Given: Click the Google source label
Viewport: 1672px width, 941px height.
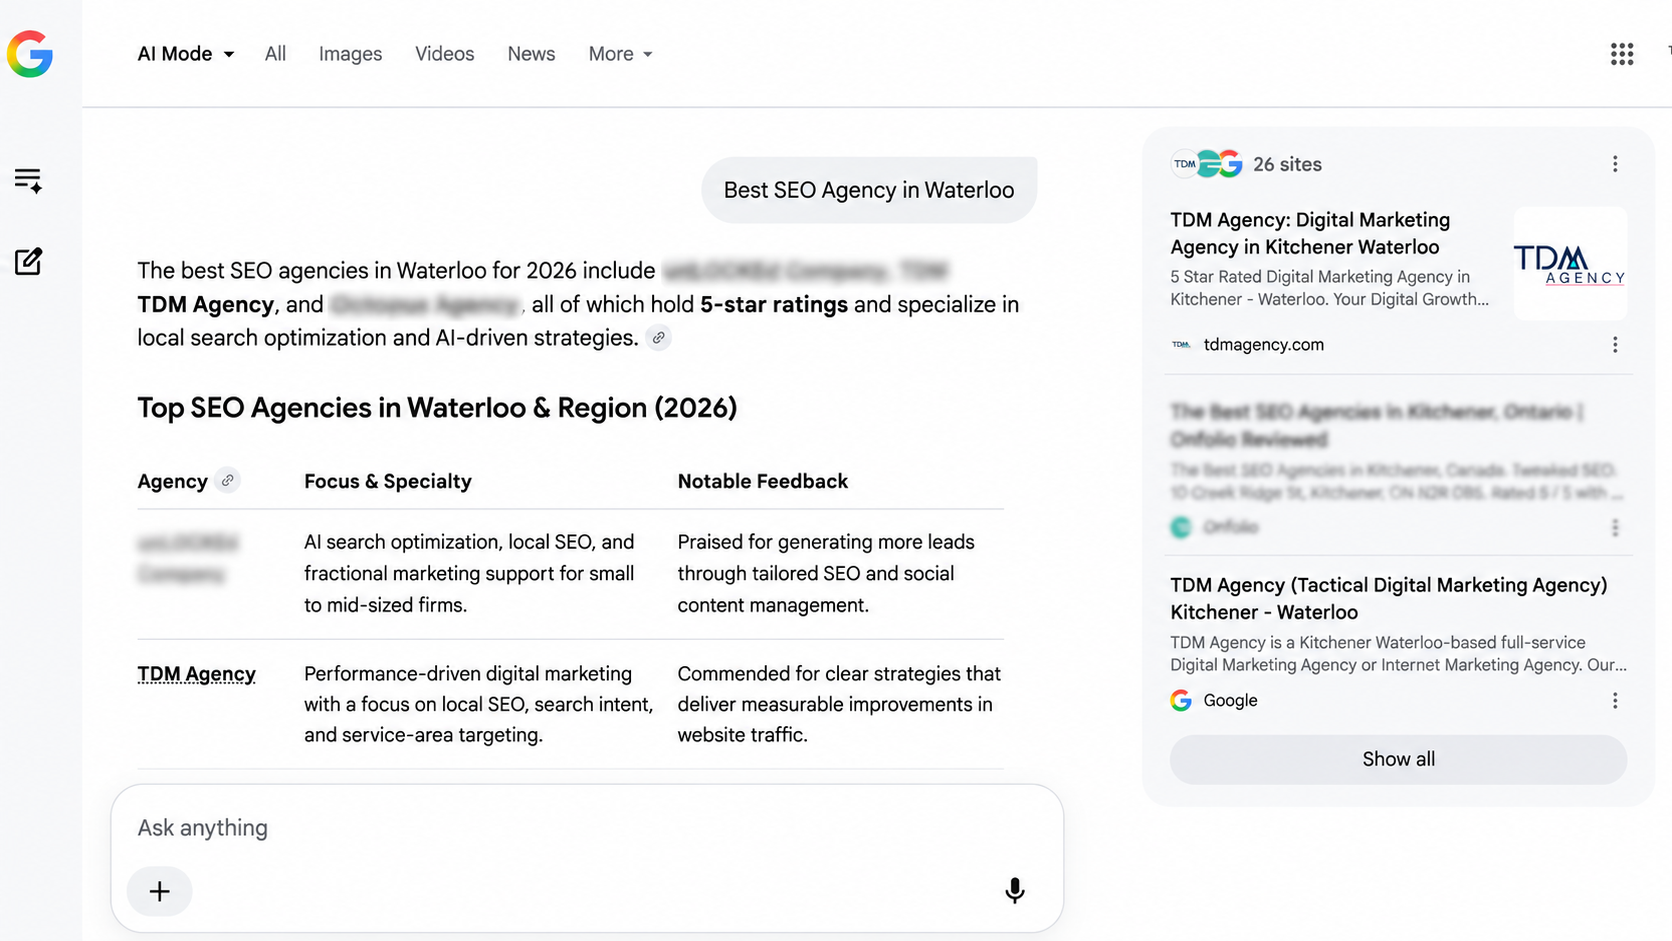Looking at the screenshot, I should [1230, 701].
